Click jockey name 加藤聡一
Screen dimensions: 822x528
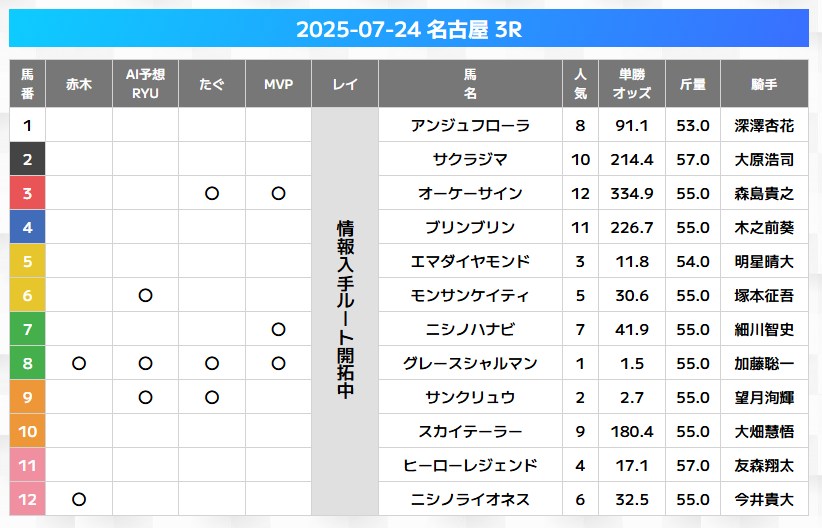[764, 363]
